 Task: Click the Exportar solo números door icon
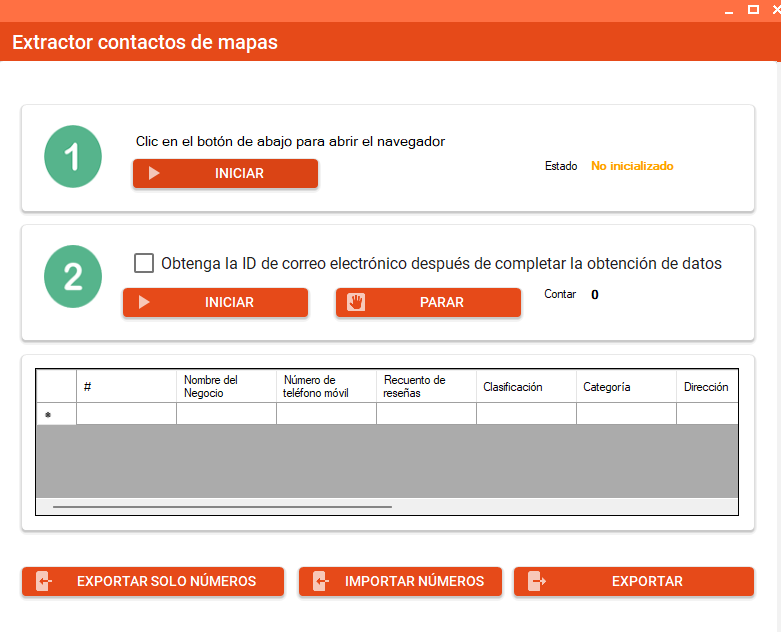[x=43, y=582]
